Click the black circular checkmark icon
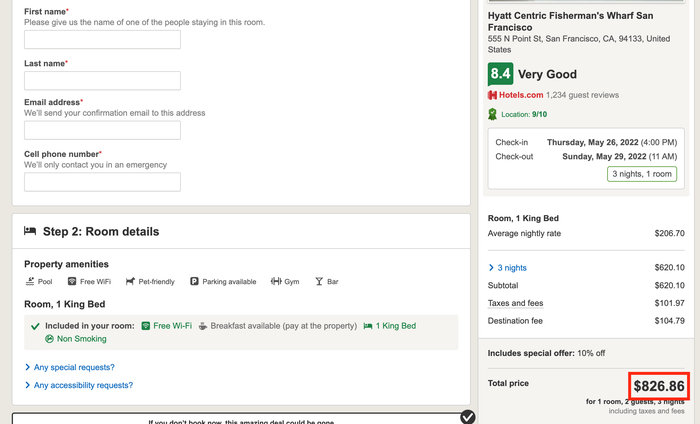 [x=468, y=417]
